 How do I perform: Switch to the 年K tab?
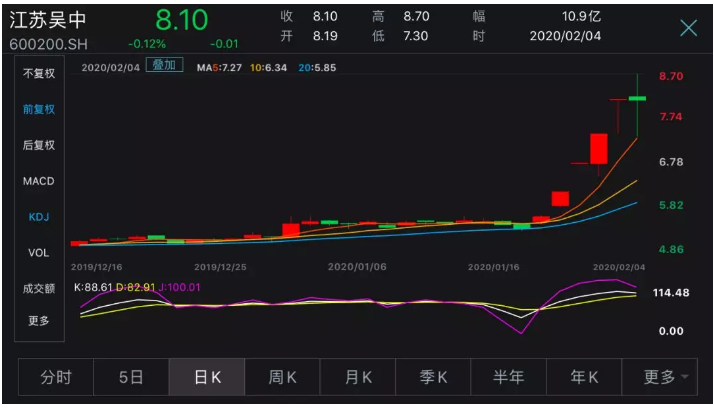pyautogui.click(x=584, y=377)
